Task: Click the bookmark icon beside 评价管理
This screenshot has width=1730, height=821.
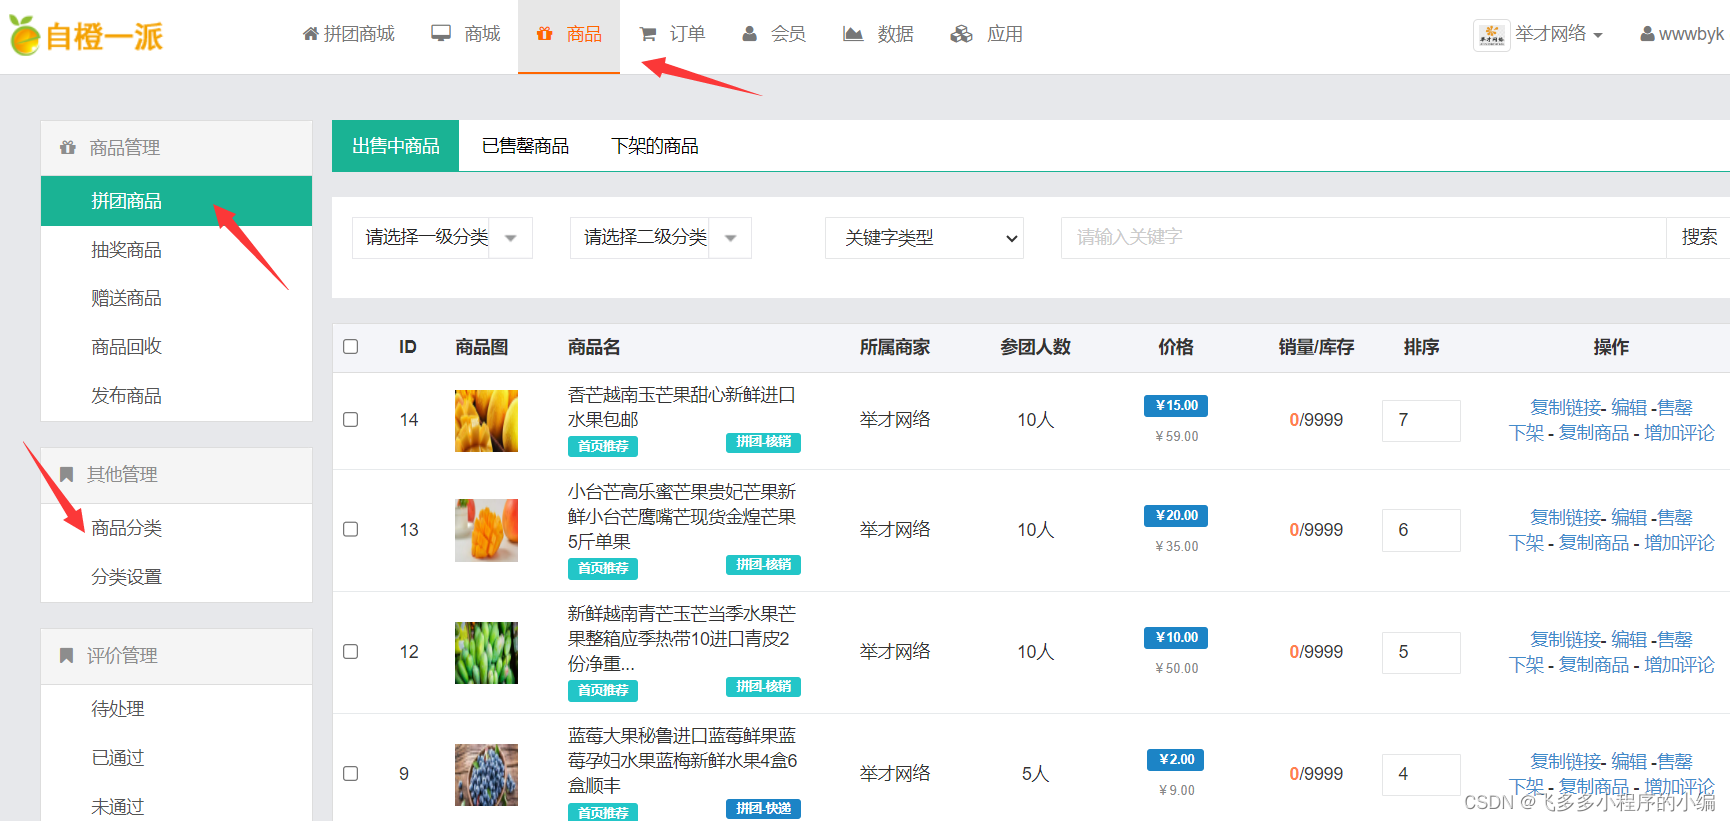Action: [67, 655]
